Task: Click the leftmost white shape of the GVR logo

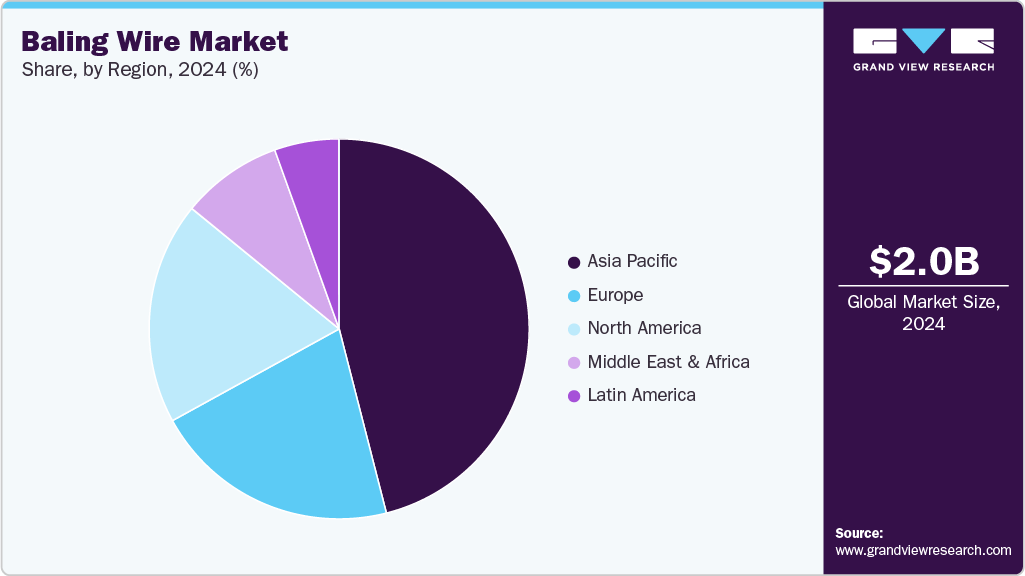Action: click(875, 42)
